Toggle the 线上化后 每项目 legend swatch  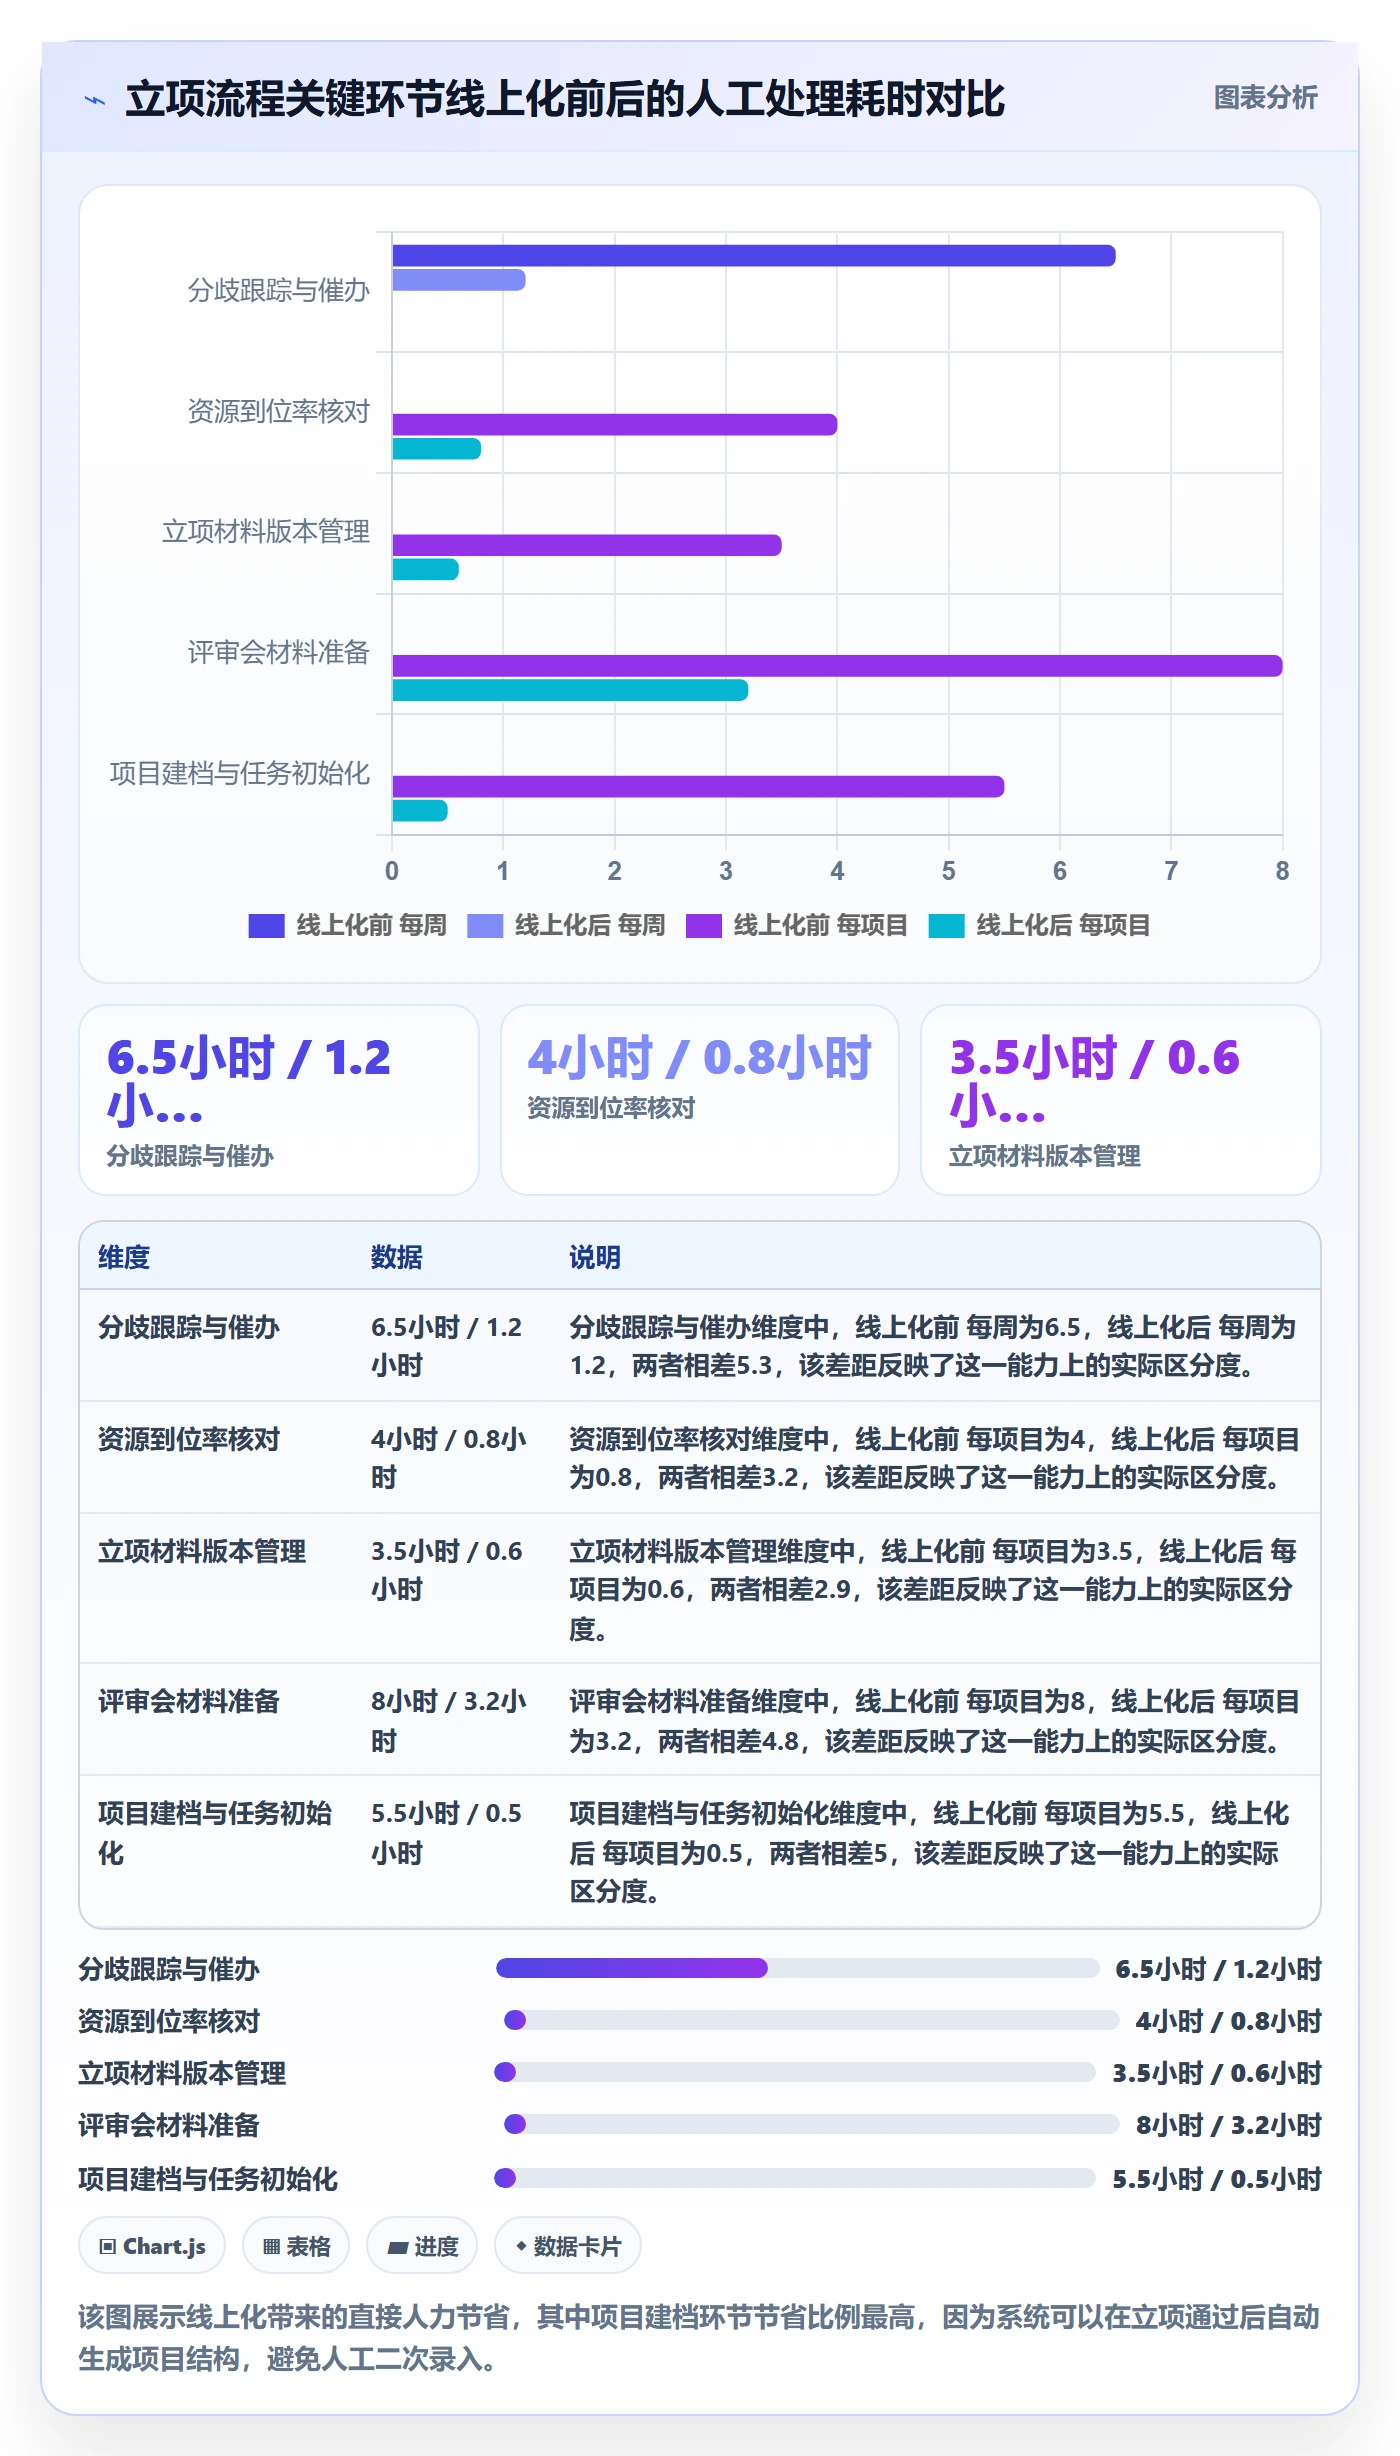click(946, 926)
